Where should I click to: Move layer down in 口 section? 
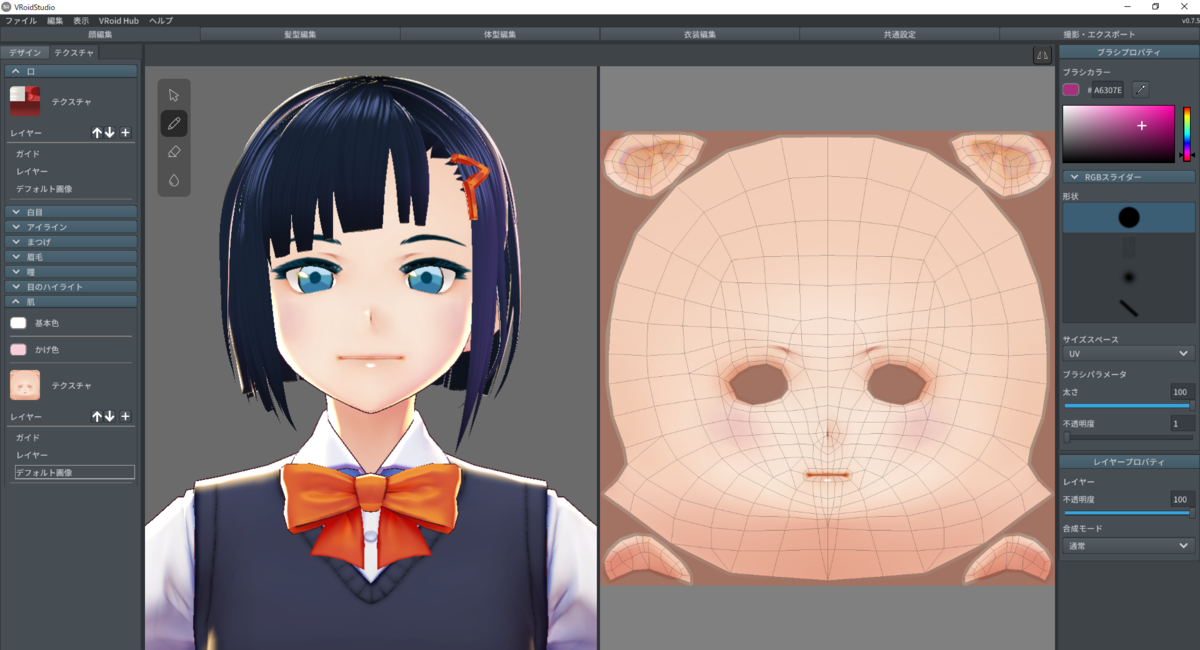pyautogui.click(x=110, y=132)
